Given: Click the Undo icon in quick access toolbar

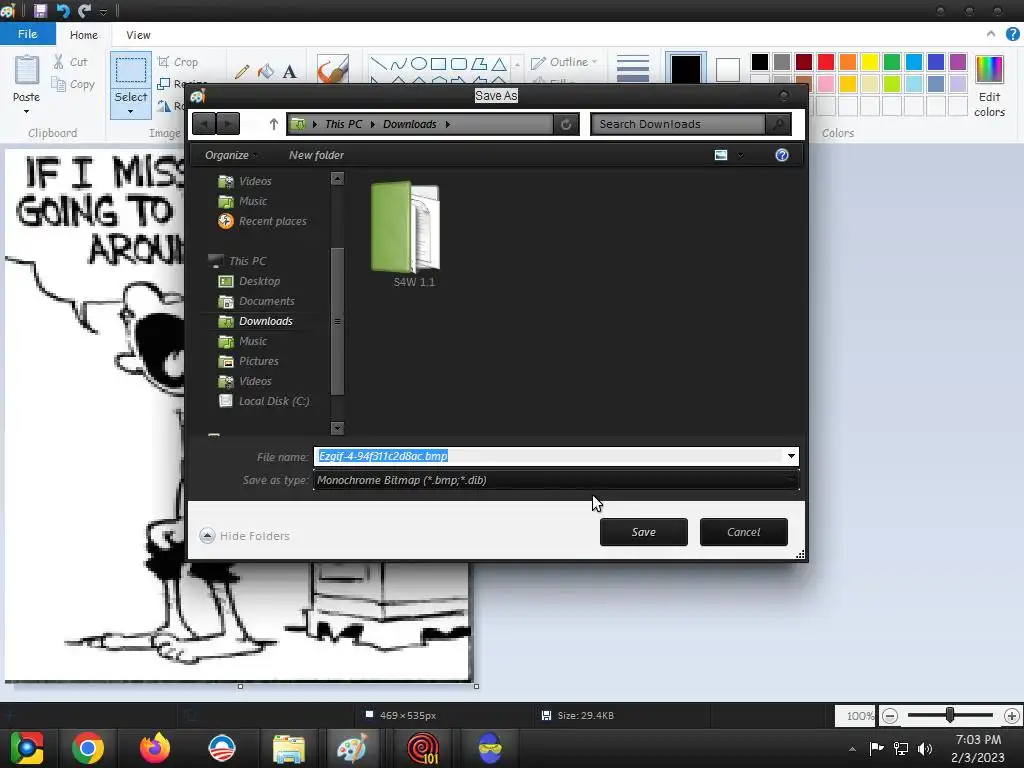Looking at the screenshot, I should (63, 10).
